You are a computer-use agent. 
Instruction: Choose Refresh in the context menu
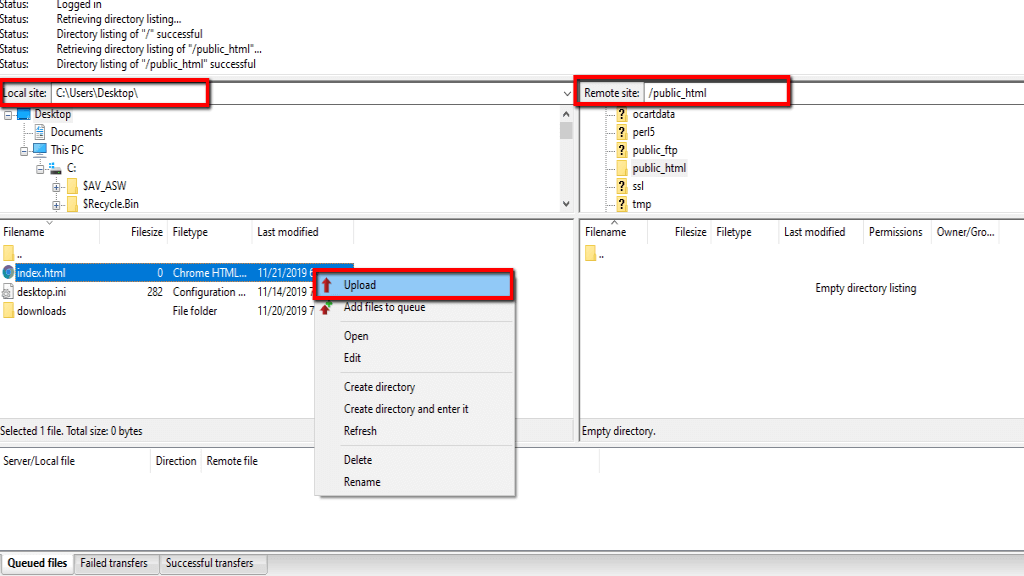coord(415,431)
